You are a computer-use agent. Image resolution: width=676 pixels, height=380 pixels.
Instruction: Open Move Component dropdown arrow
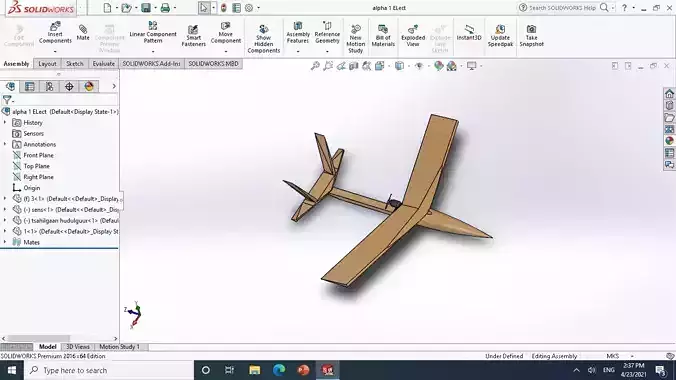coord(225,51)
